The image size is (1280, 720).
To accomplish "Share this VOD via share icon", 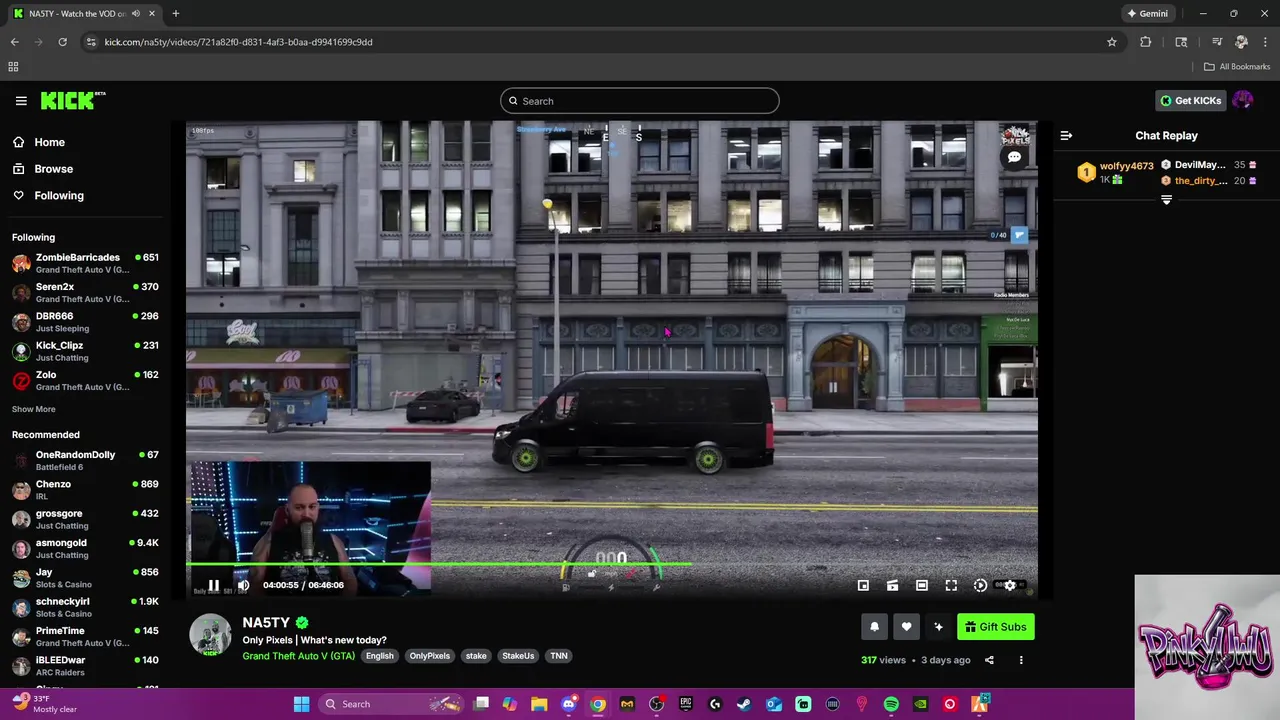I will pyautogui.click(x=989, y=660).
